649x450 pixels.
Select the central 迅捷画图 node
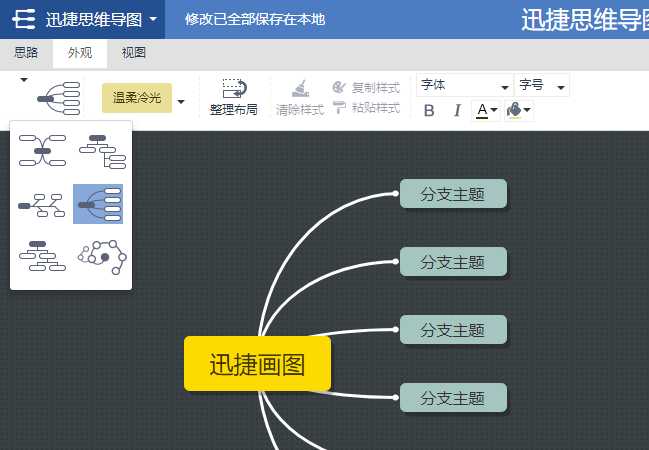pos(257,364)
